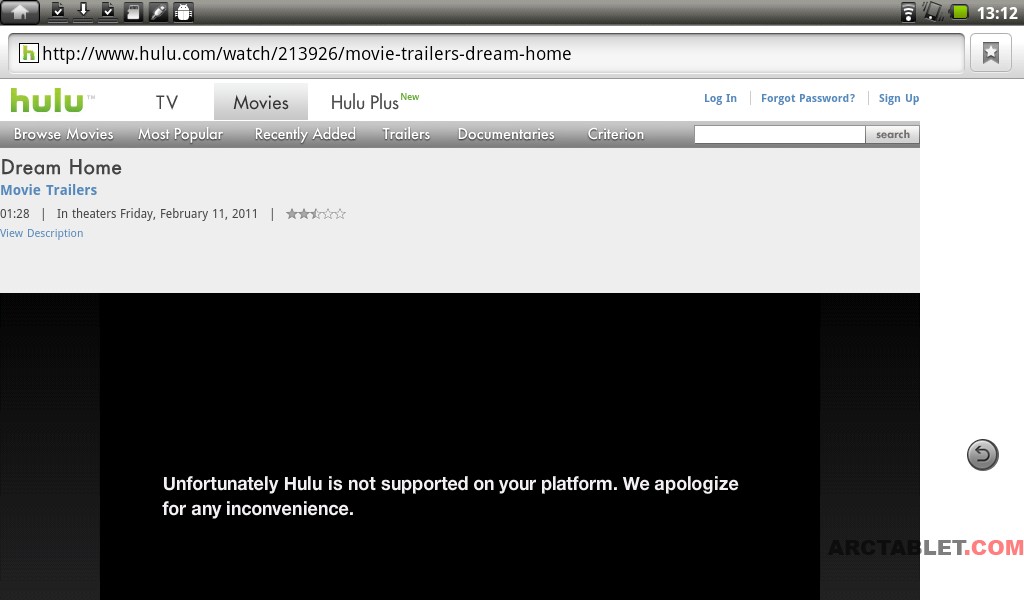Click the search button
1024x600 pixels.
pos(893,134)
